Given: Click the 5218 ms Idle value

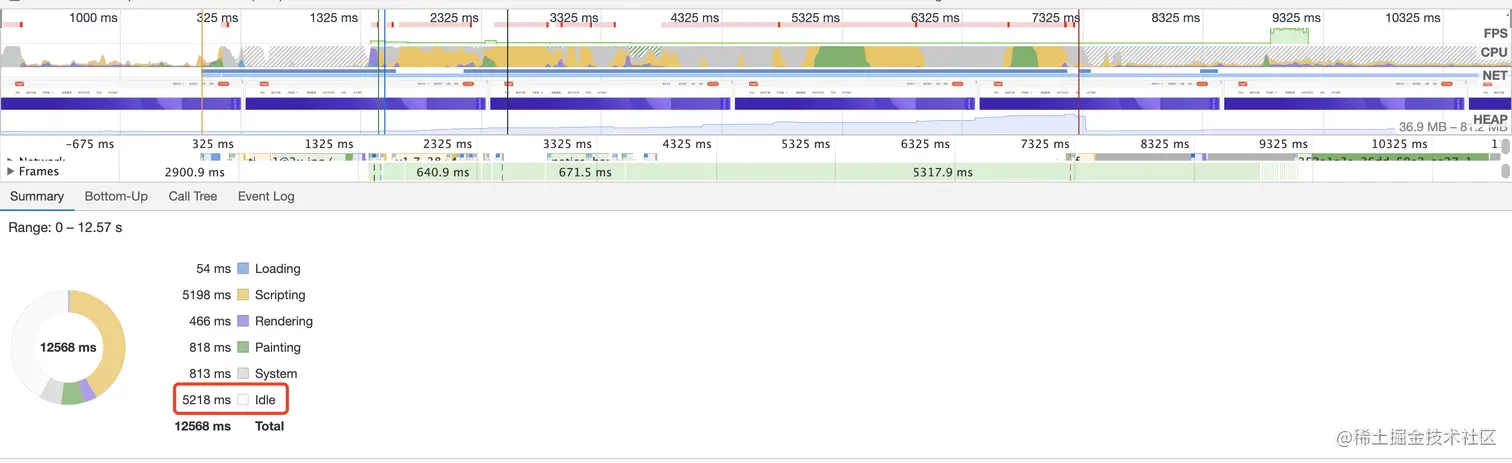Looking at the screenshot, I should [x=206, y=400].
